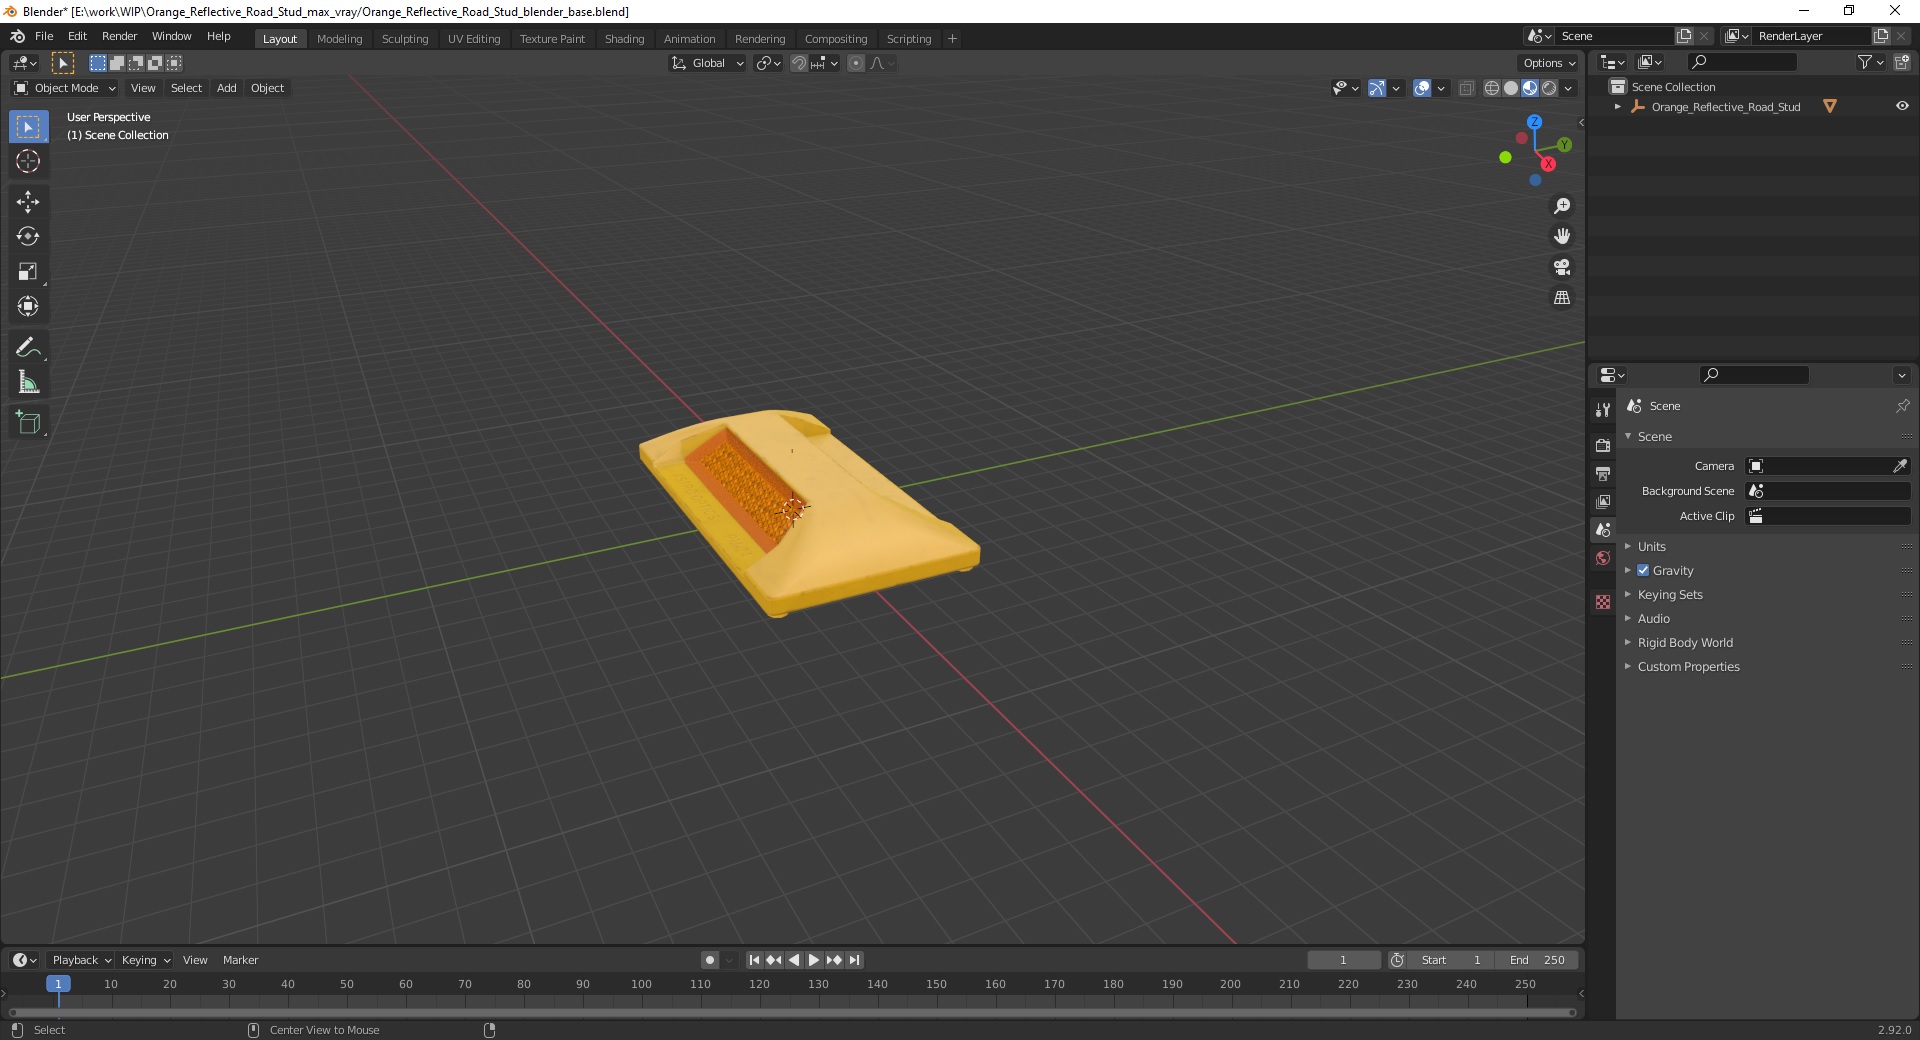Open the Output properties tab
The height and width of the screenshot is (1040, 1920).
point(1603,473)
